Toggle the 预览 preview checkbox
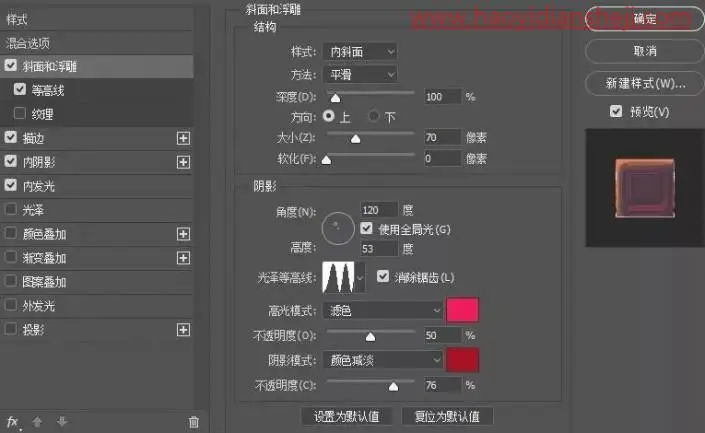The height and width of the screenshot is (433, 705). [616, 111]
